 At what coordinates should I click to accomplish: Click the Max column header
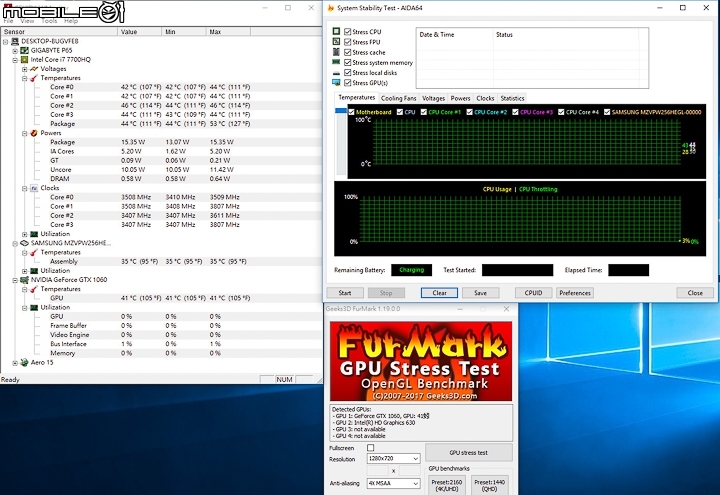click(228, 32)
